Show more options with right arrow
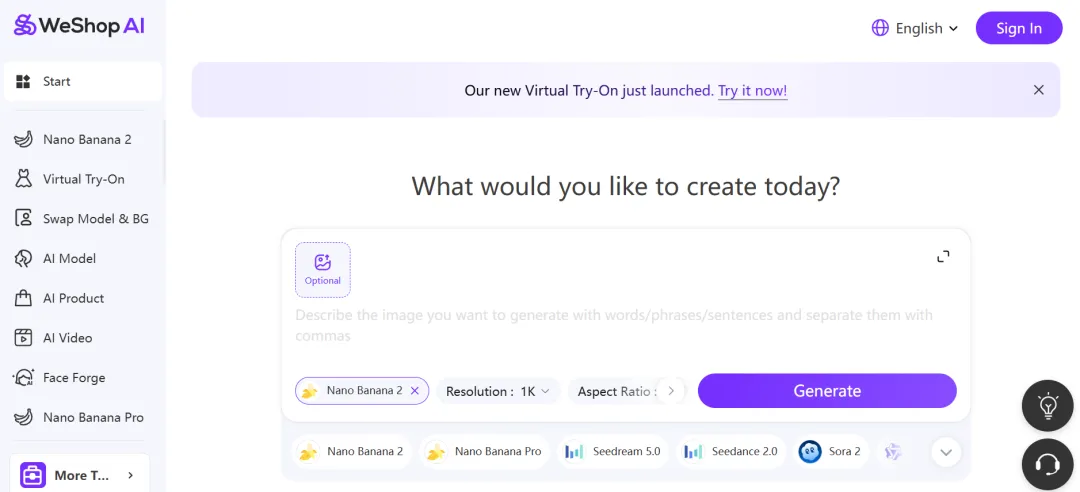The image size is (1080, 492). click(671, 391)
